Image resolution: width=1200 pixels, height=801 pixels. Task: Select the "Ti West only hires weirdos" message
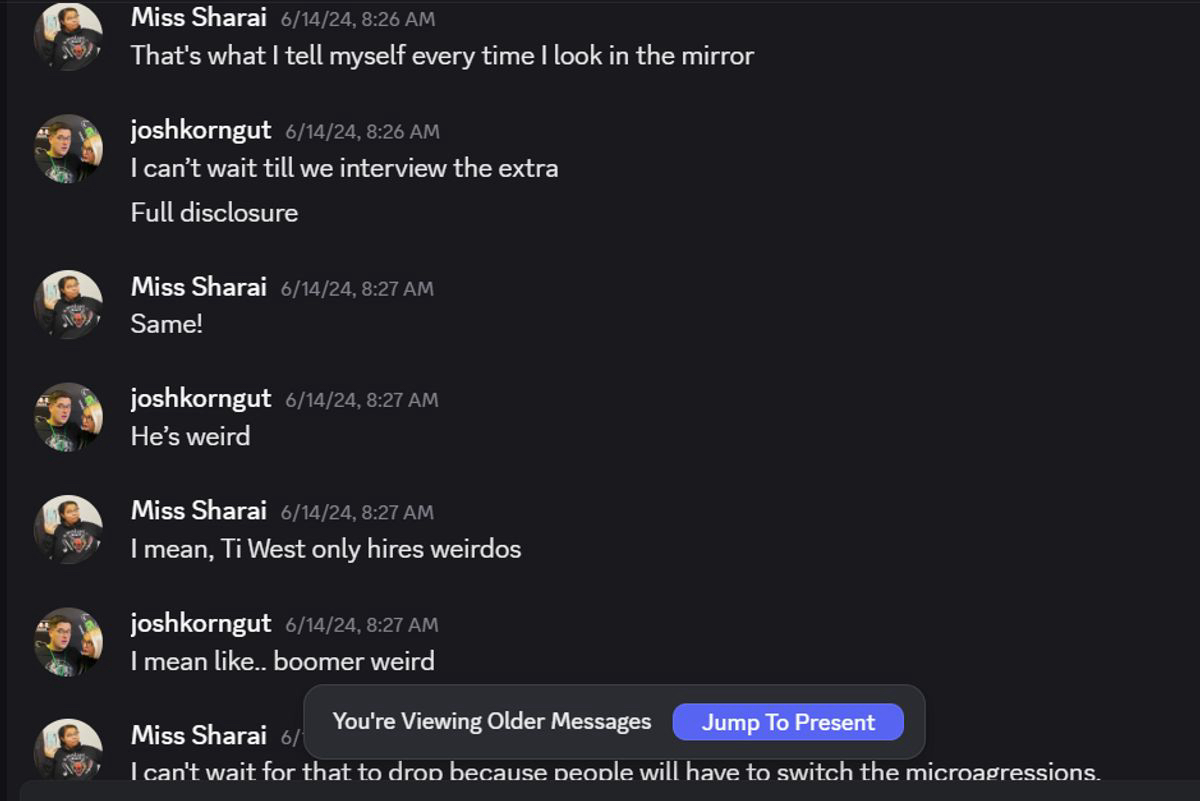[325, 549]
